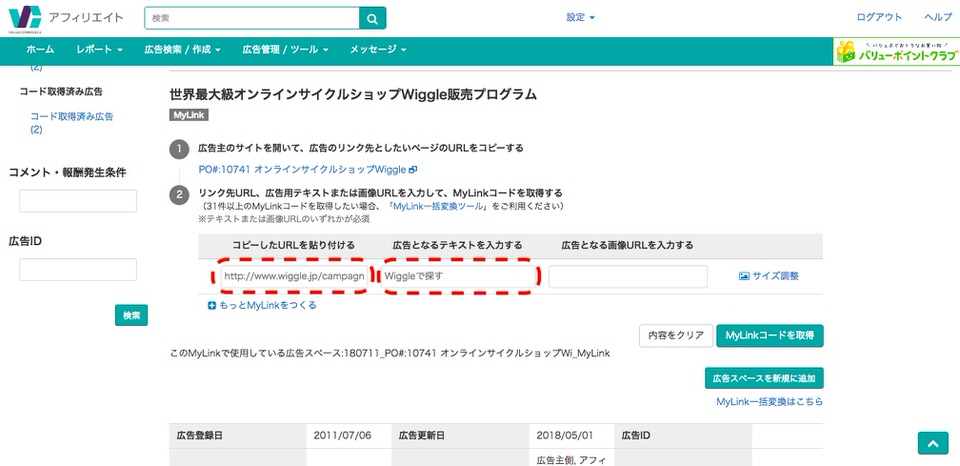
Task: Click the アフィリエイト header text
Action: pos(86,17)
